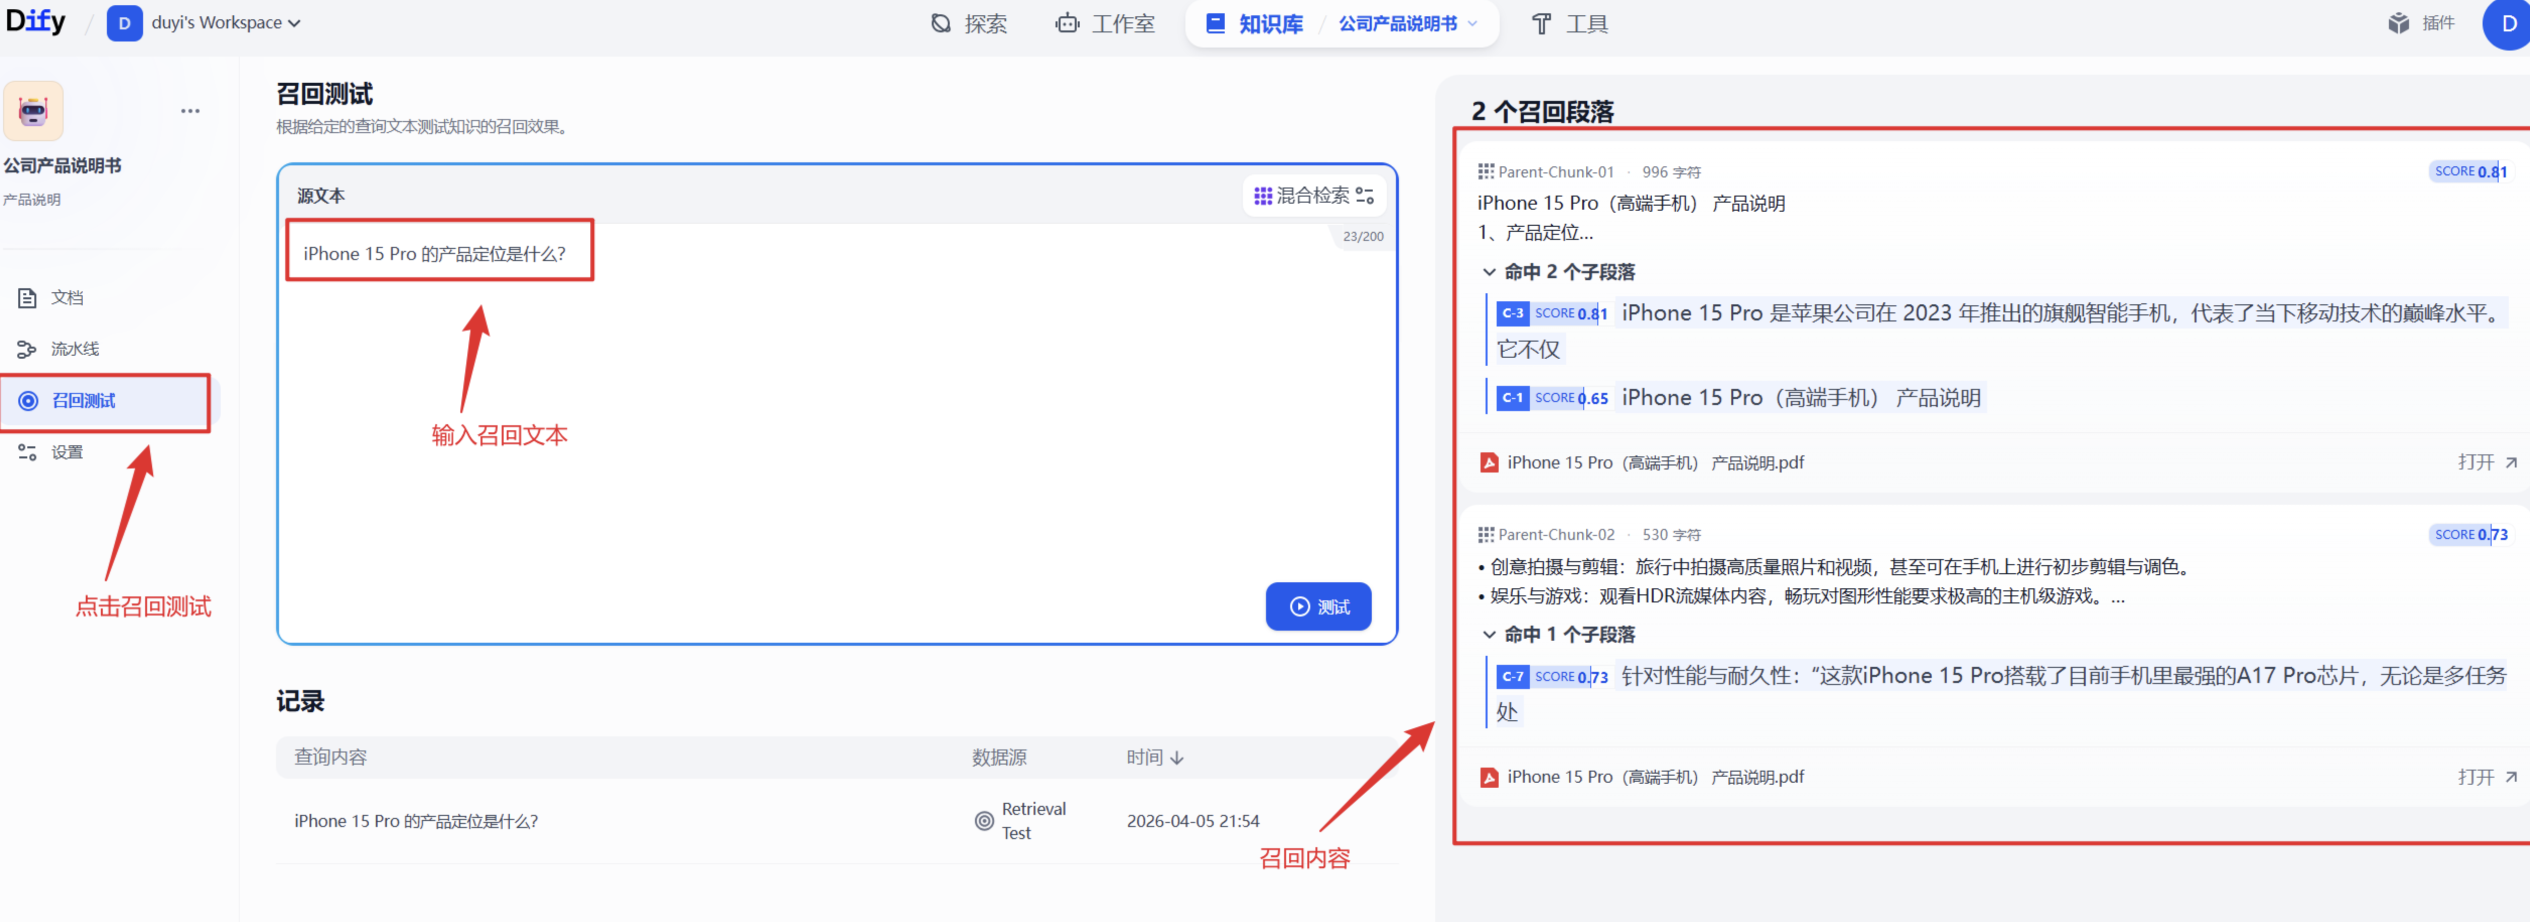Open the record row iPhone 15 Po 的产品定位是什么?
This screenshot has height=922, width=2530.
click(x=836, y=821)
